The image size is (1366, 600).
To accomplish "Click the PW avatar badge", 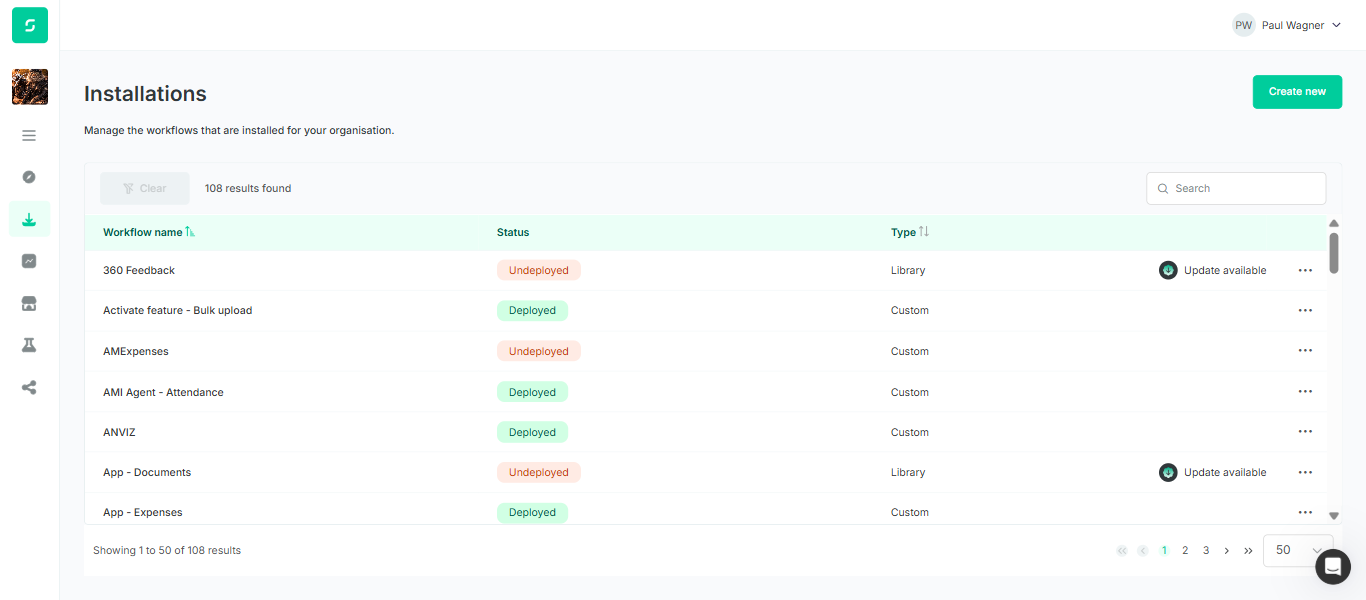I will pyautogui.click(x=1243, y=25).
